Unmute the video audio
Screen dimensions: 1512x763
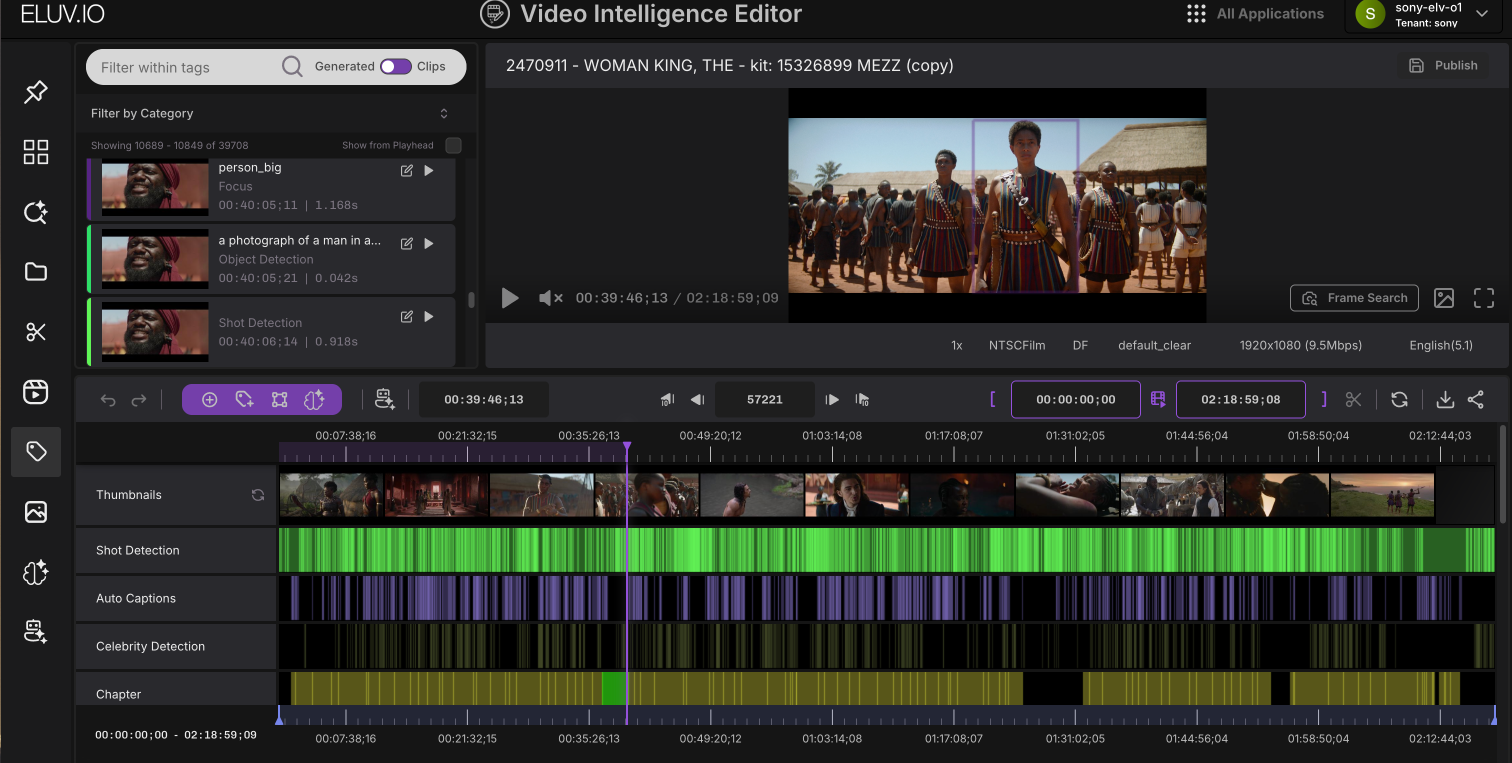(551, 298)
